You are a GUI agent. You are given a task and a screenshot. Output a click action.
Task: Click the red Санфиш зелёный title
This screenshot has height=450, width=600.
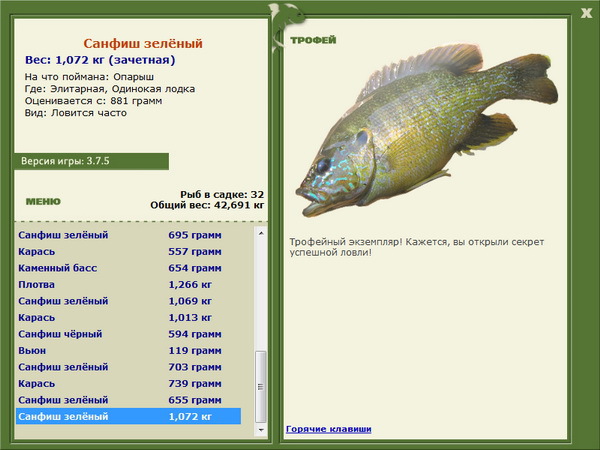point(143,43)
